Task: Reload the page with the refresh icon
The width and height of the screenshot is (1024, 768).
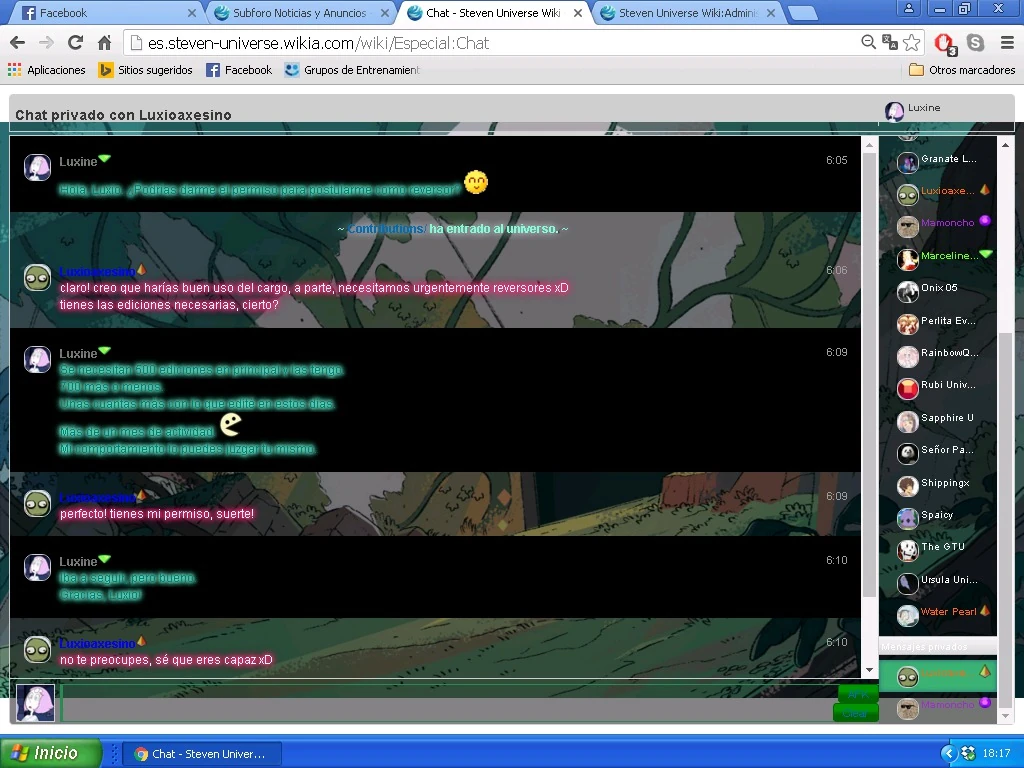Action: coord(75,43)
